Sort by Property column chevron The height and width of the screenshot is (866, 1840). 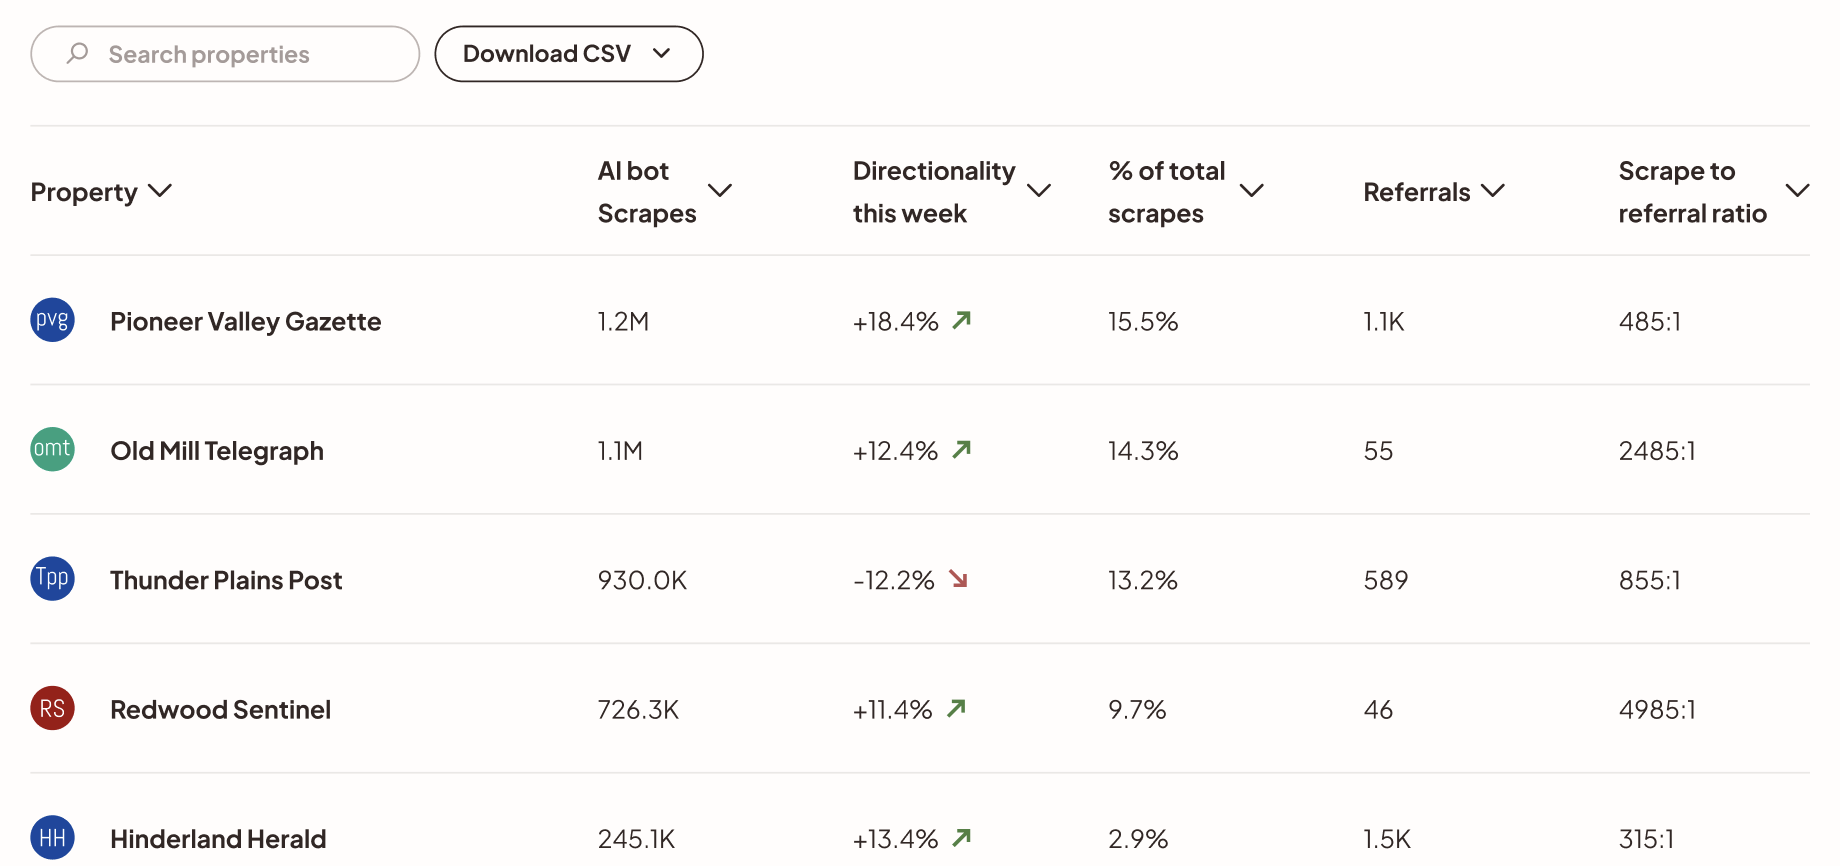click(160, 190)
